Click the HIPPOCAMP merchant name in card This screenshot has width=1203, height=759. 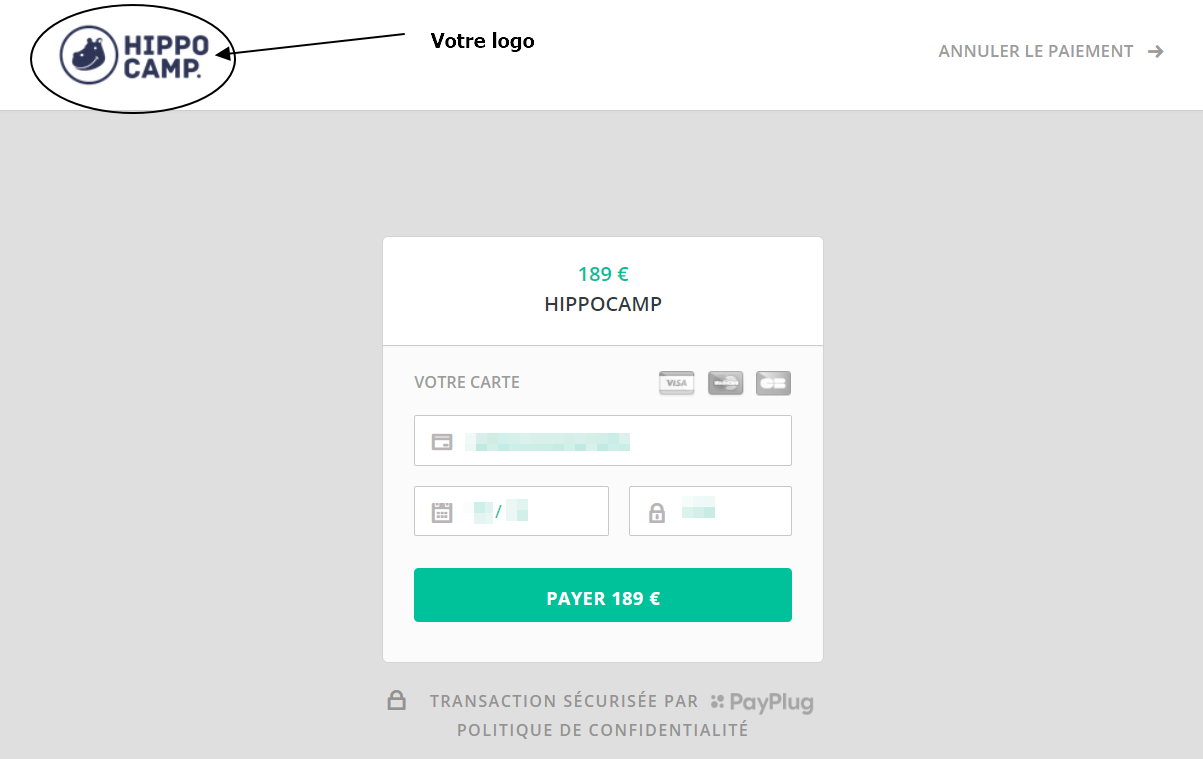pos(603,304)
